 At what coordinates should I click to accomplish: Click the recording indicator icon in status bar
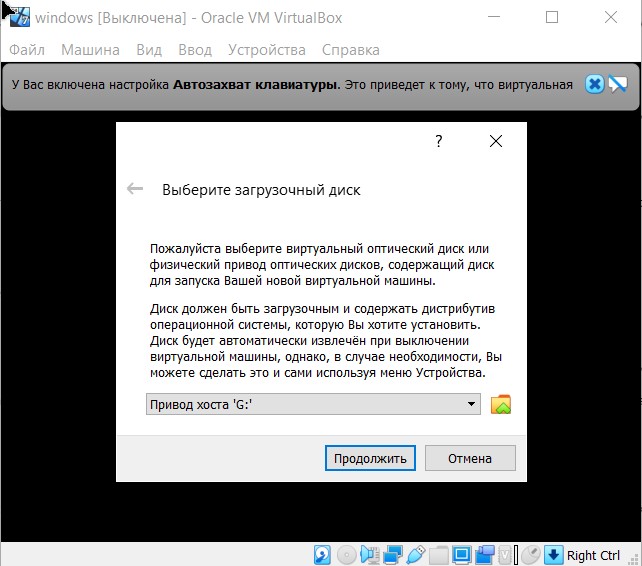point(485,555)
